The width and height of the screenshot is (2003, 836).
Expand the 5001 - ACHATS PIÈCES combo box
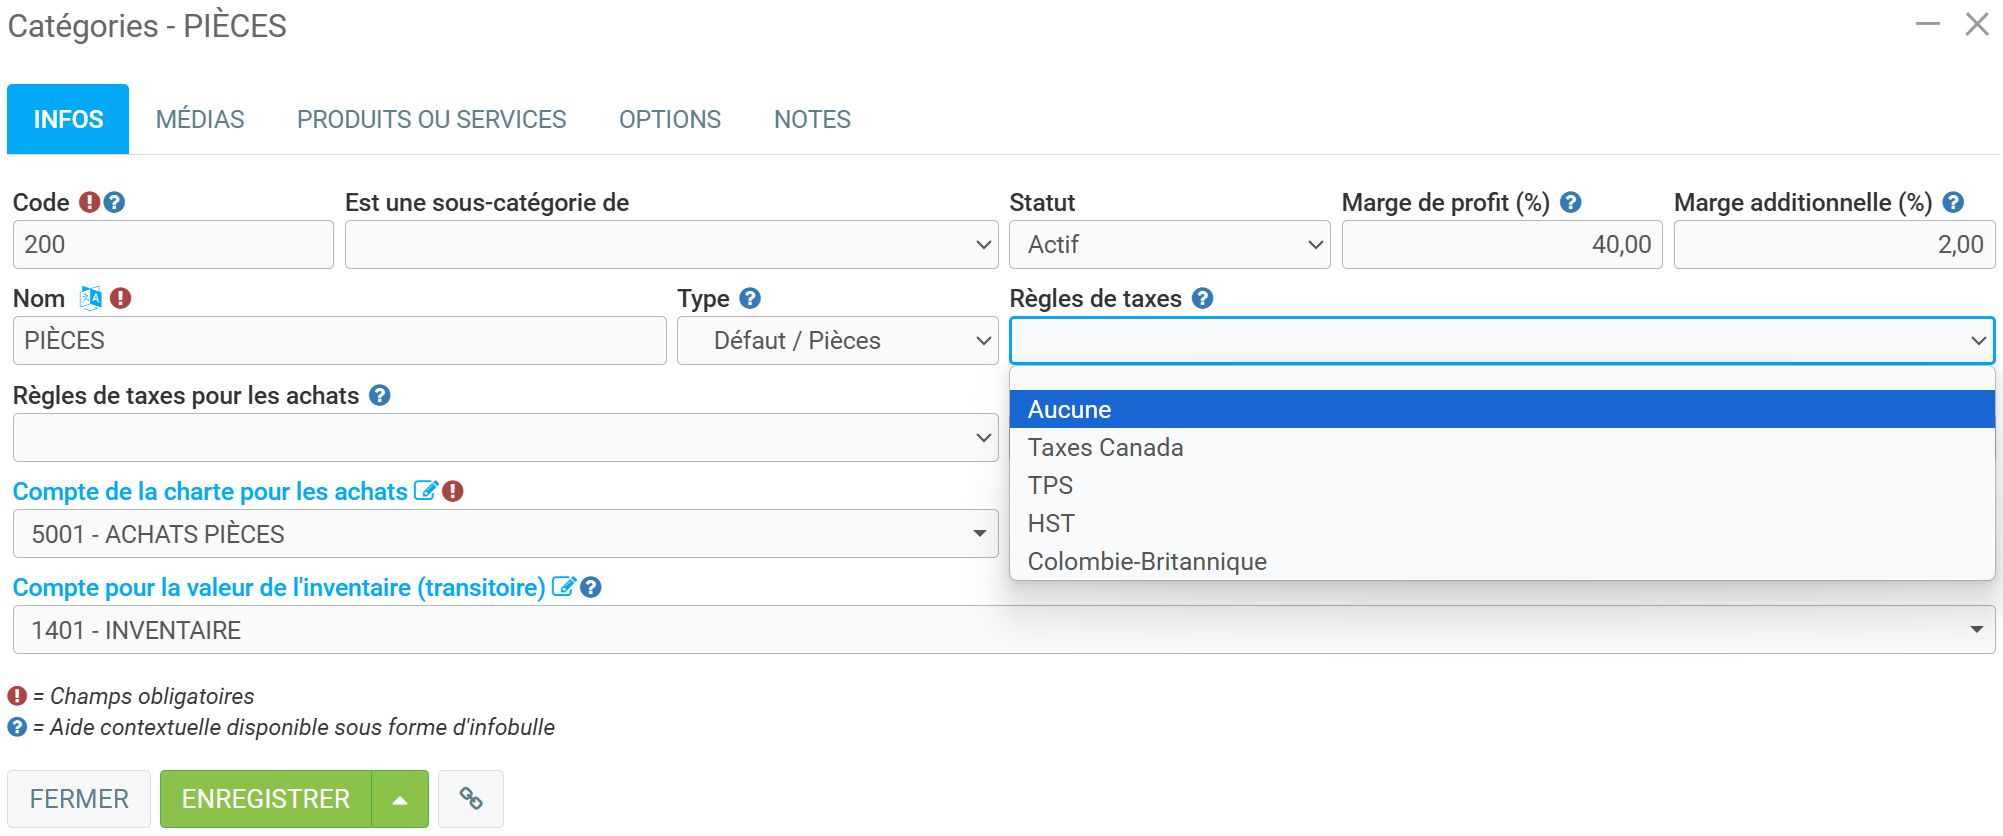point(505,534)
